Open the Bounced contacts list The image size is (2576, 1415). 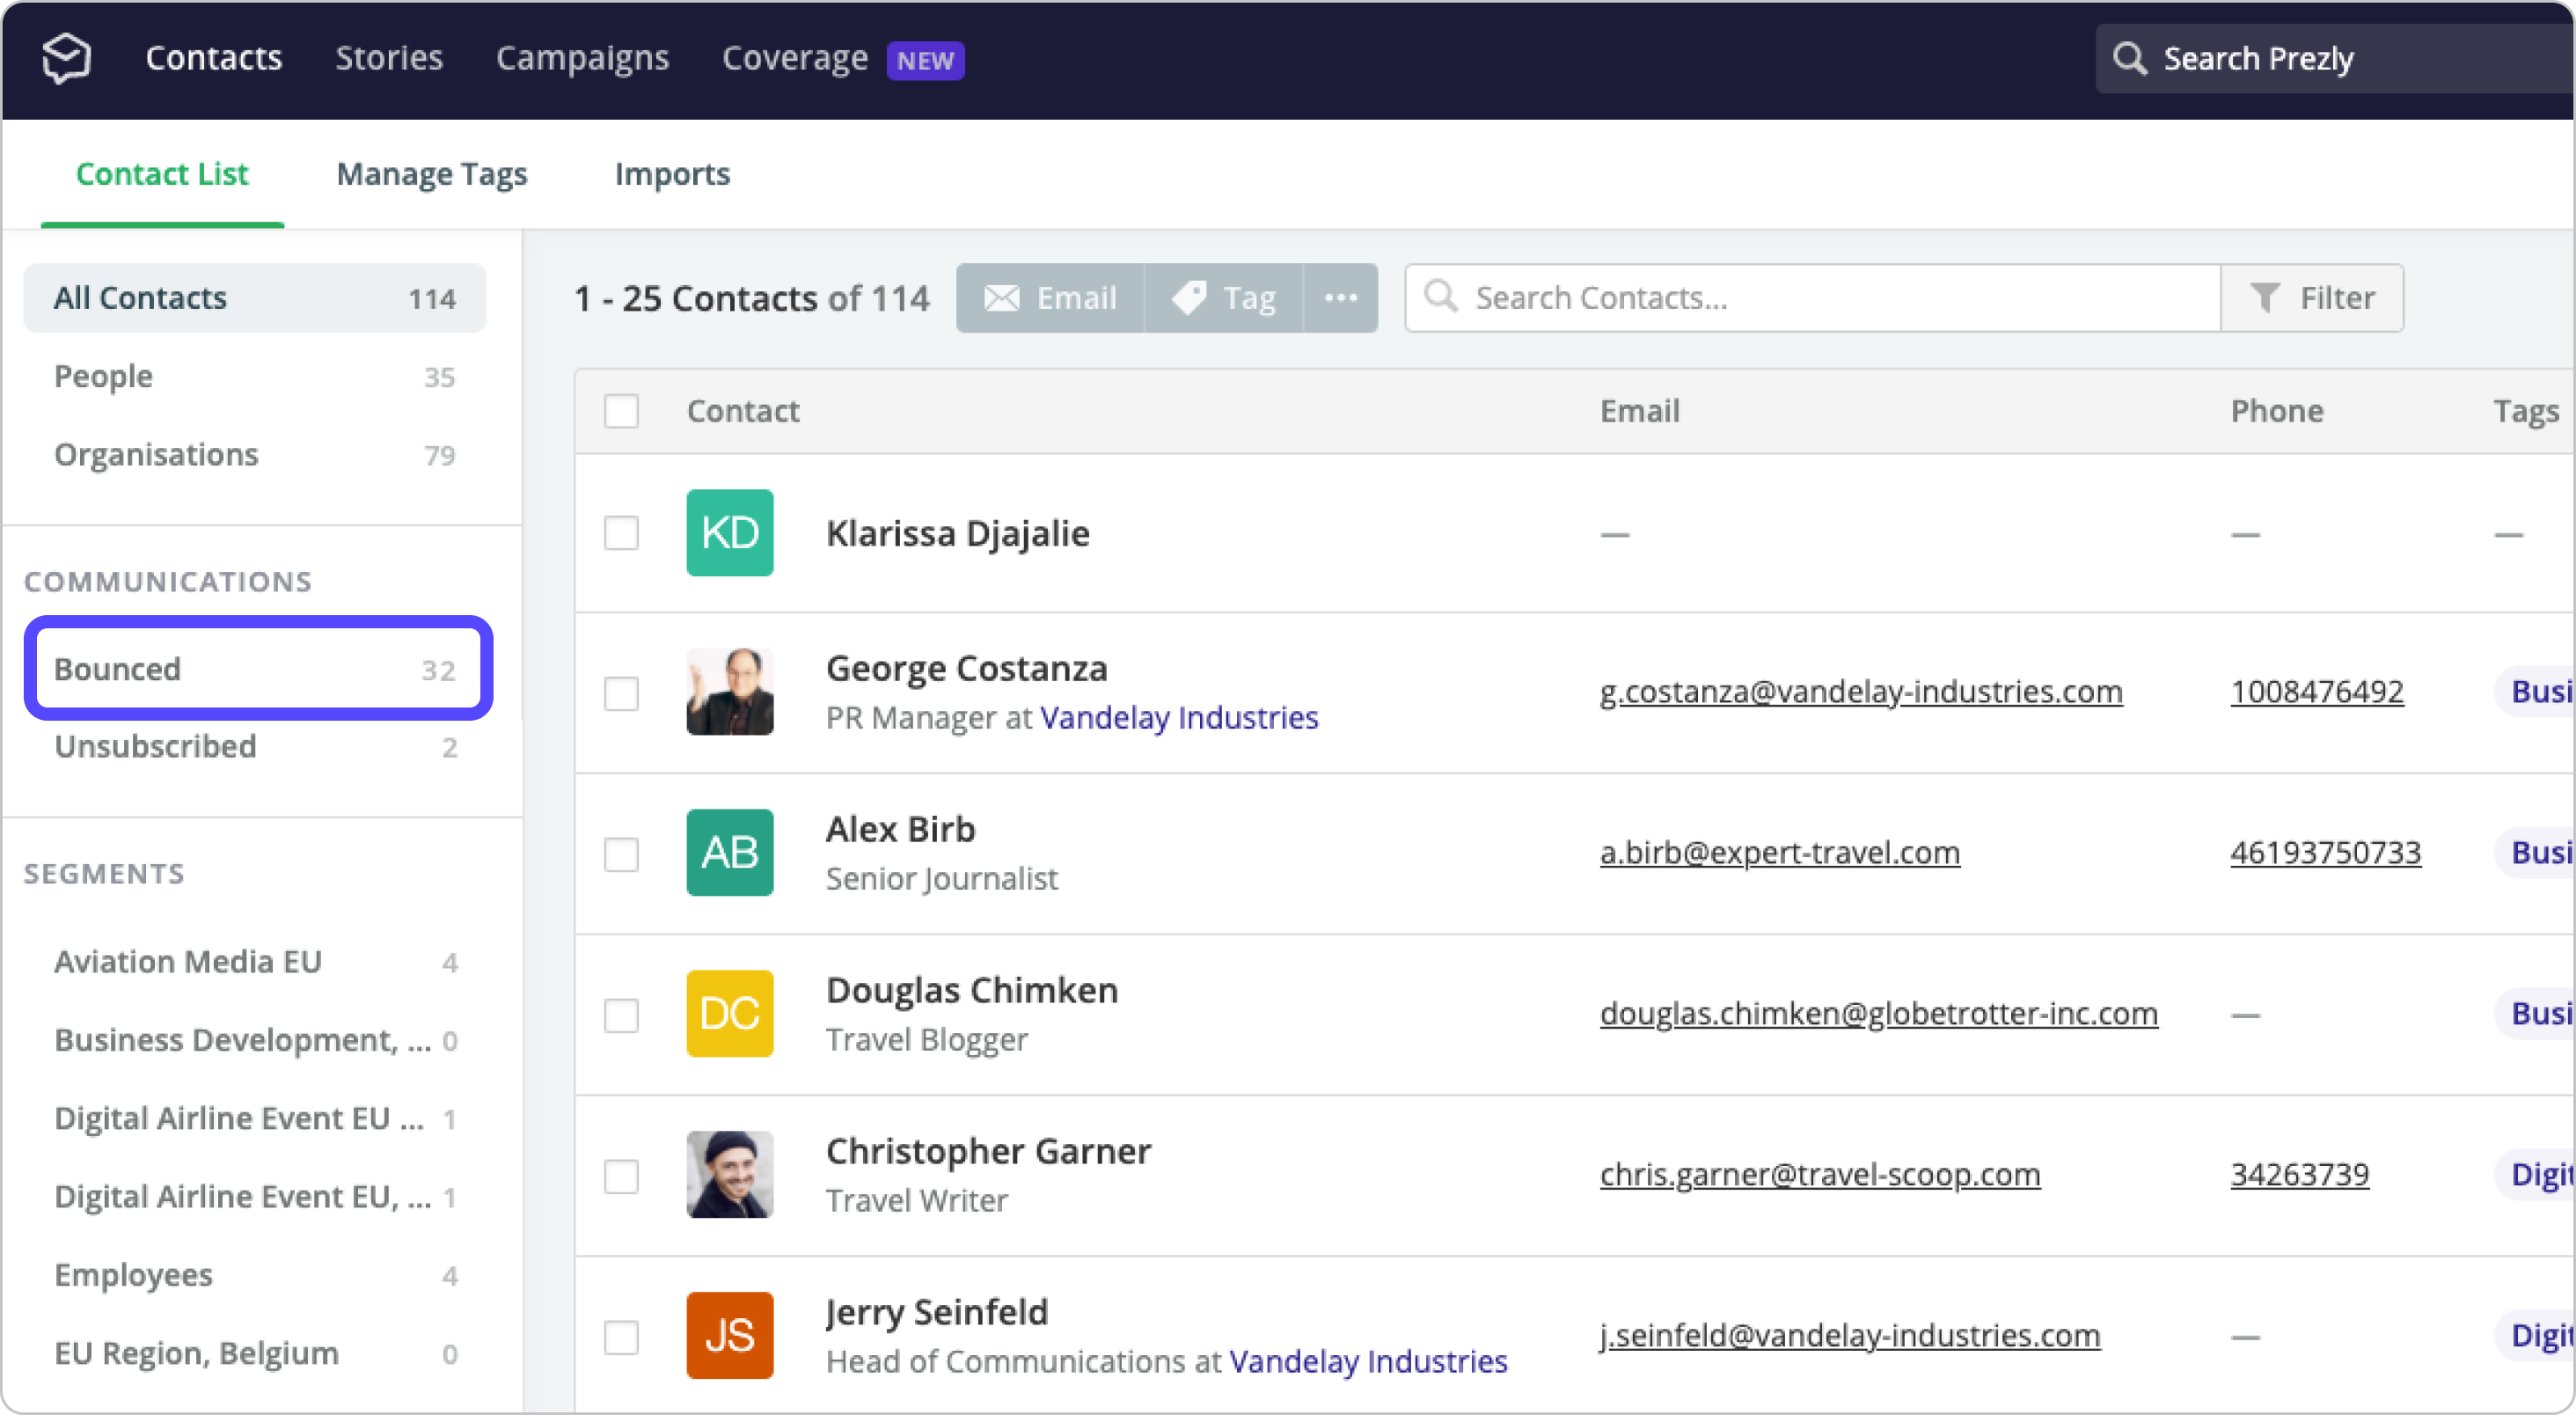(x=258, y=668)
